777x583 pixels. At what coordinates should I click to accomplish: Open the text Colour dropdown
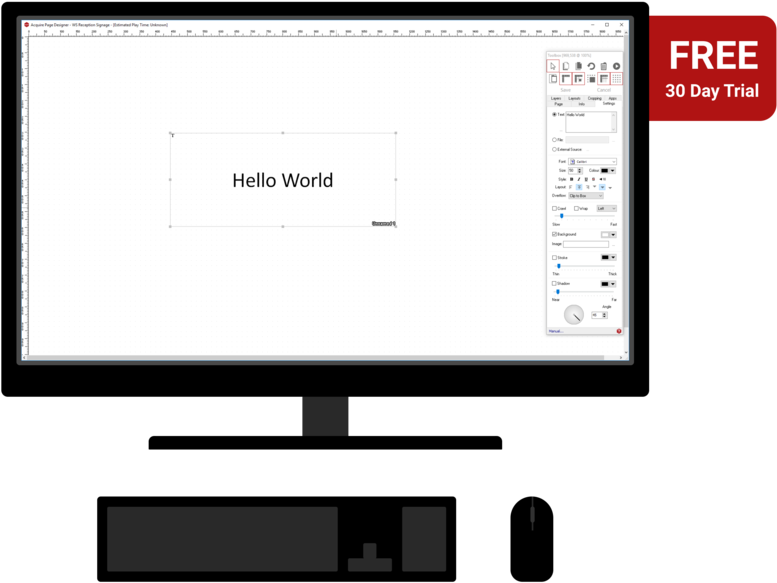click(x=609, y=170)
